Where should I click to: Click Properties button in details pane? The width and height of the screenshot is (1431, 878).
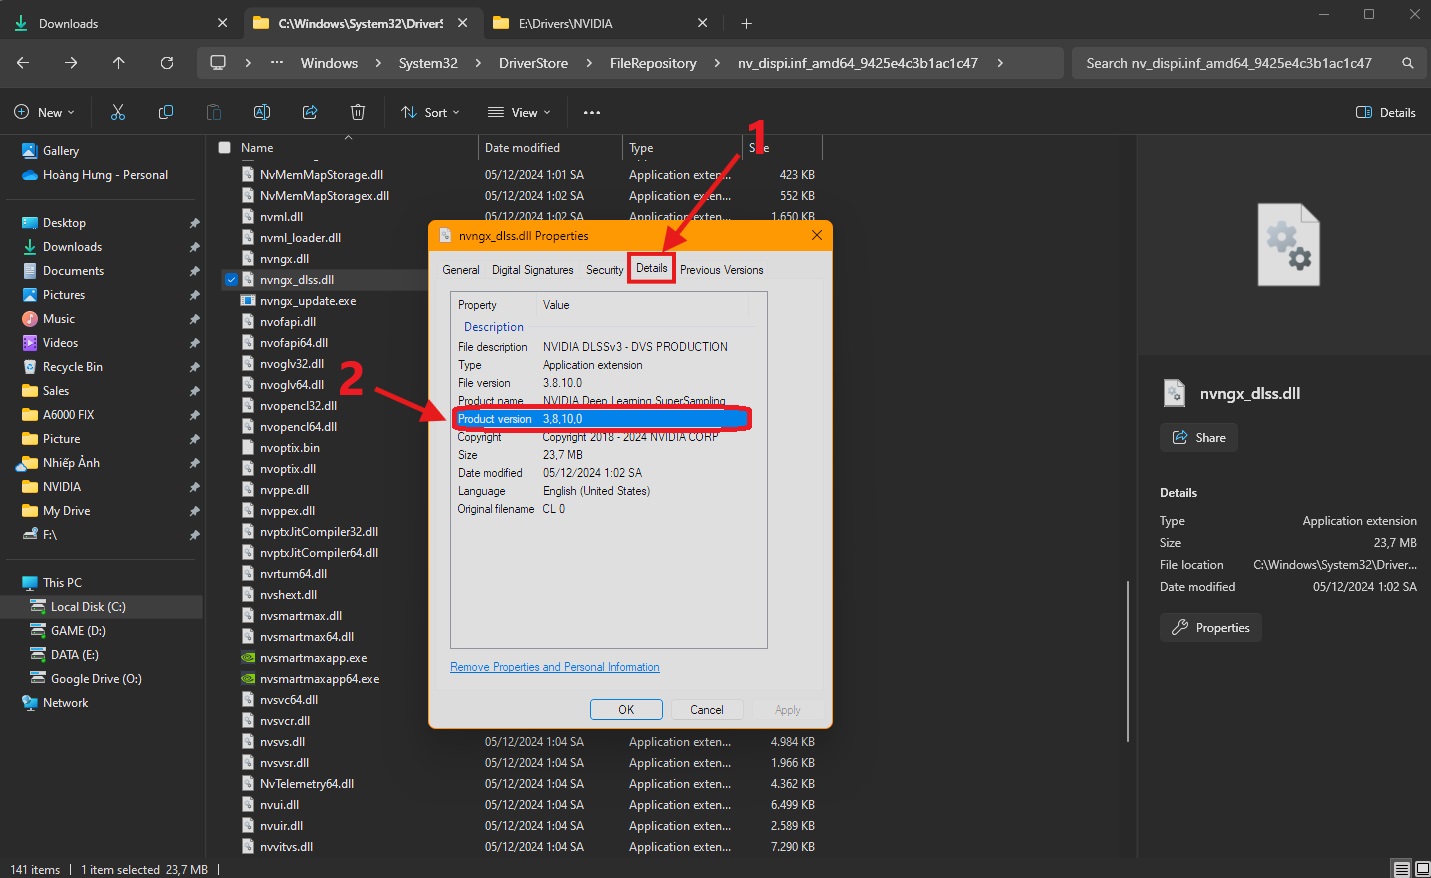(x=1211, y=628)
